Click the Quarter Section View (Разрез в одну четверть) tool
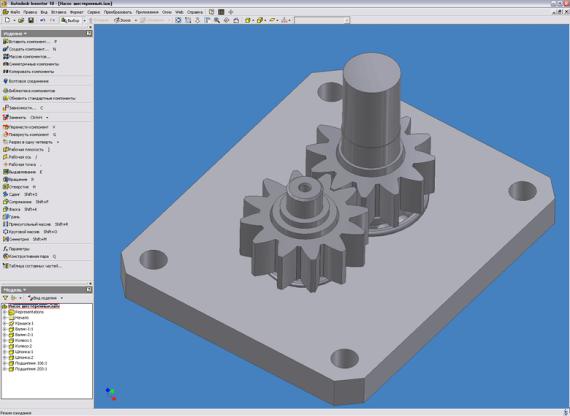The height and width of the screenshot is (416, 570). point(28,142)
